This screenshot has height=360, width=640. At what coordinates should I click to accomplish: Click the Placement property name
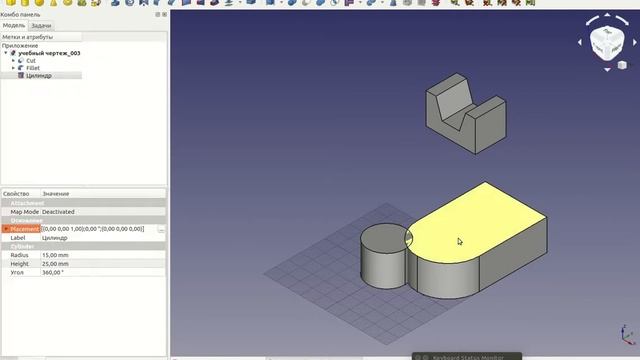point(24,229)
